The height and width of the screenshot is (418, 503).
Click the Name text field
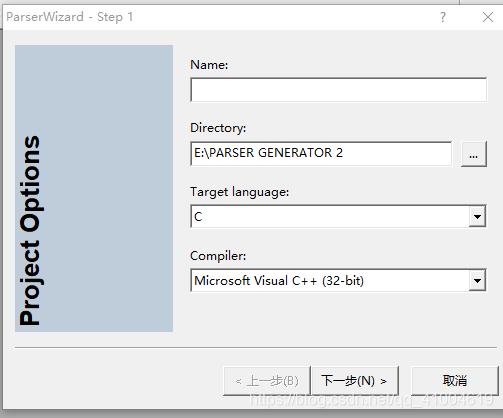338,90
